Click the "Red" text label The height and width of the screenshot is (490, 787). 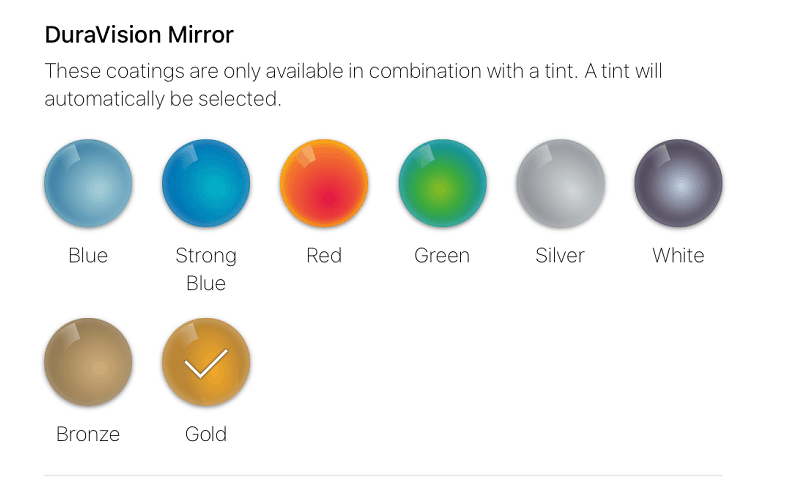coord(324,256)
